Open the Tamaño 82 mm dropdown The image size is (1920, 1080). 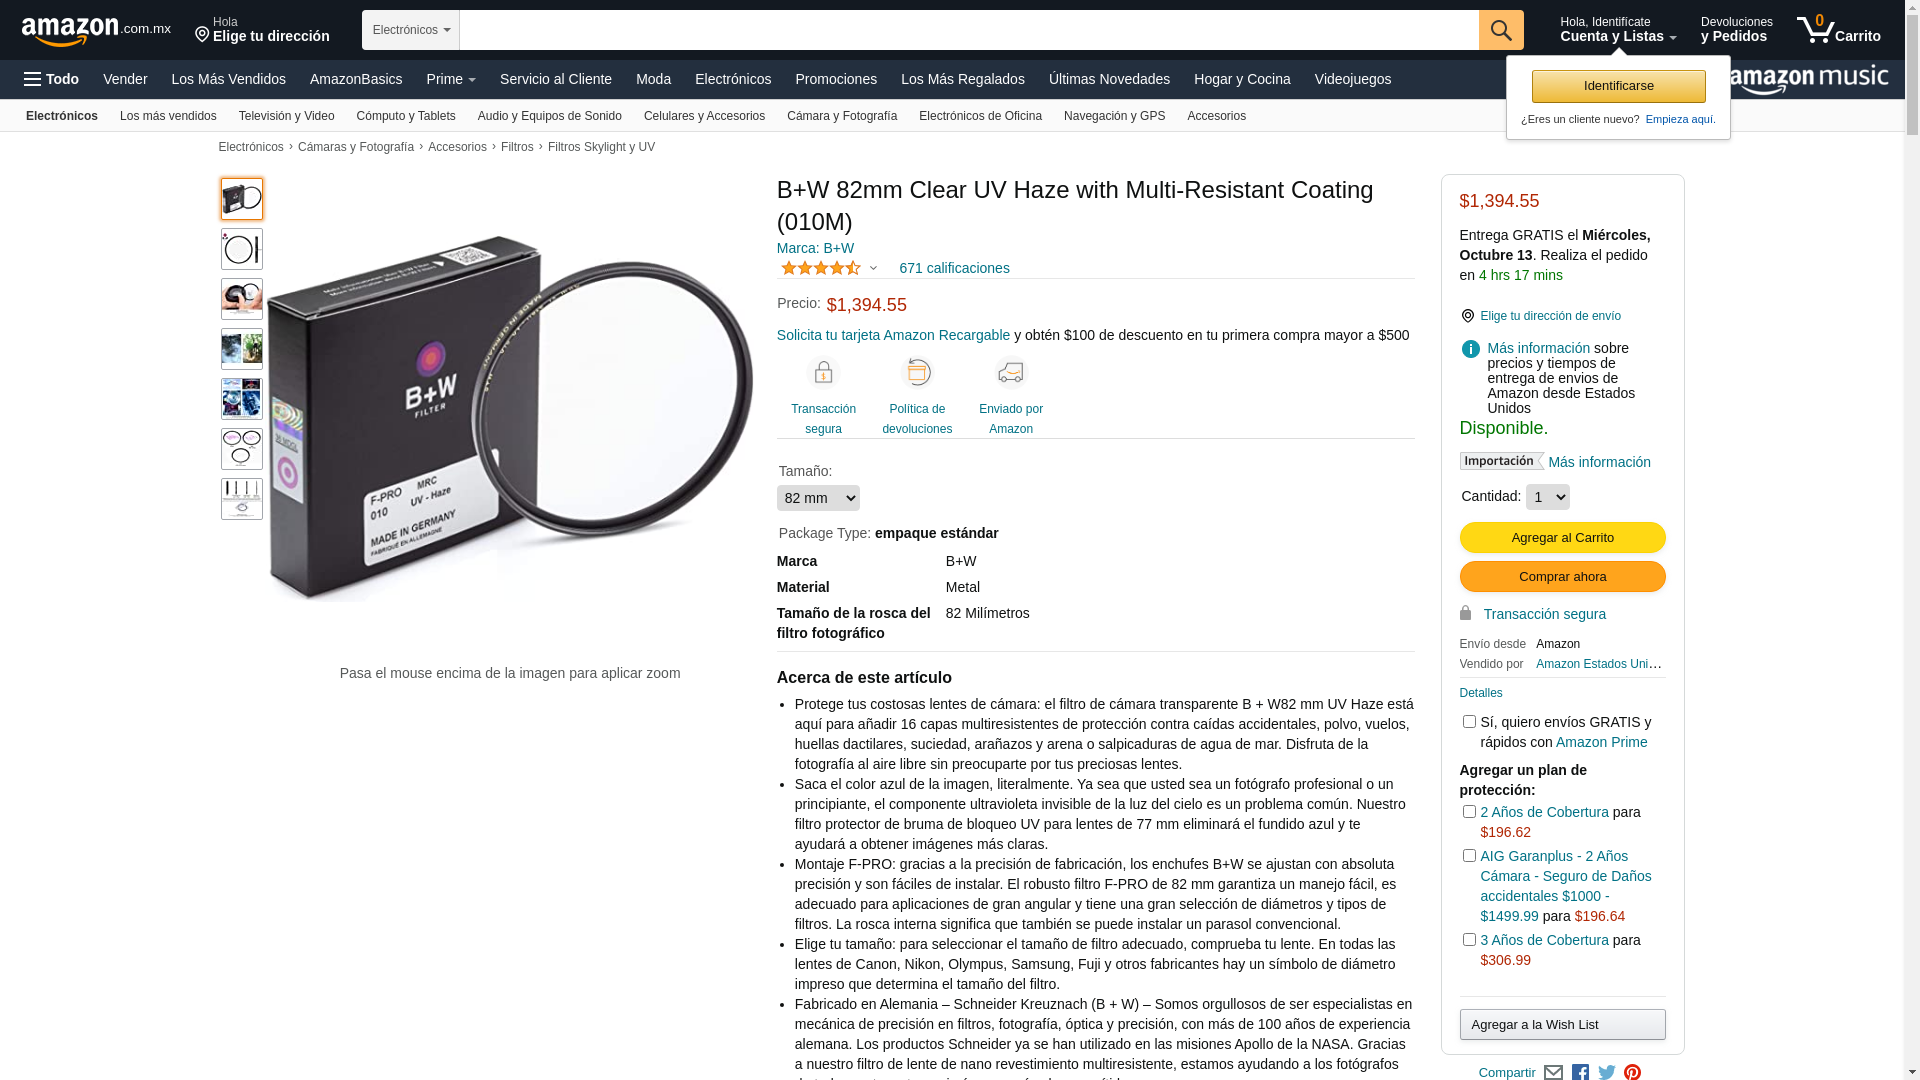click(818, 498)
